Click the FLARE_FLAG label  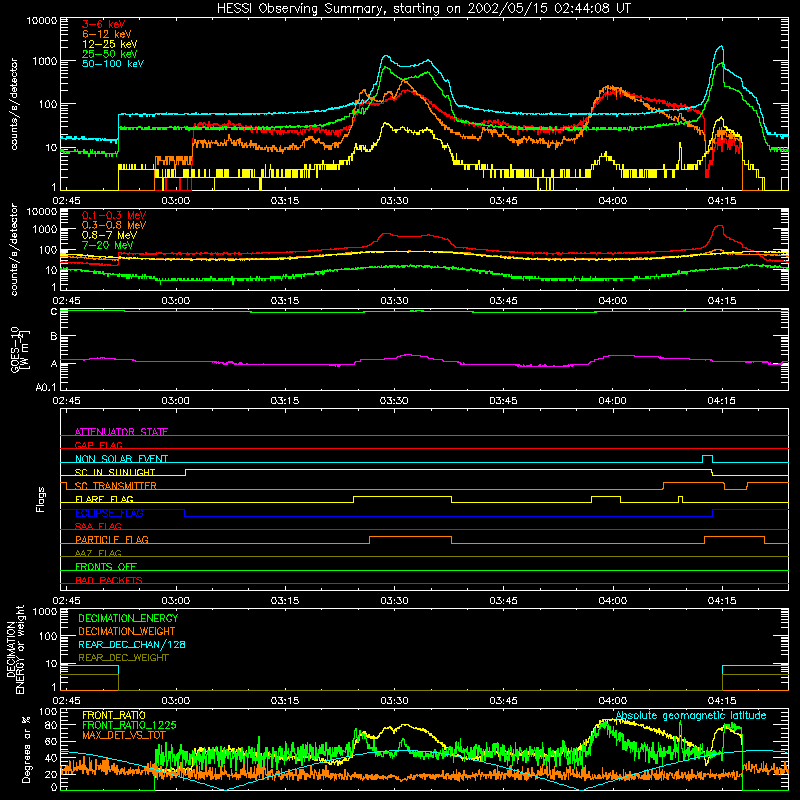104,499
